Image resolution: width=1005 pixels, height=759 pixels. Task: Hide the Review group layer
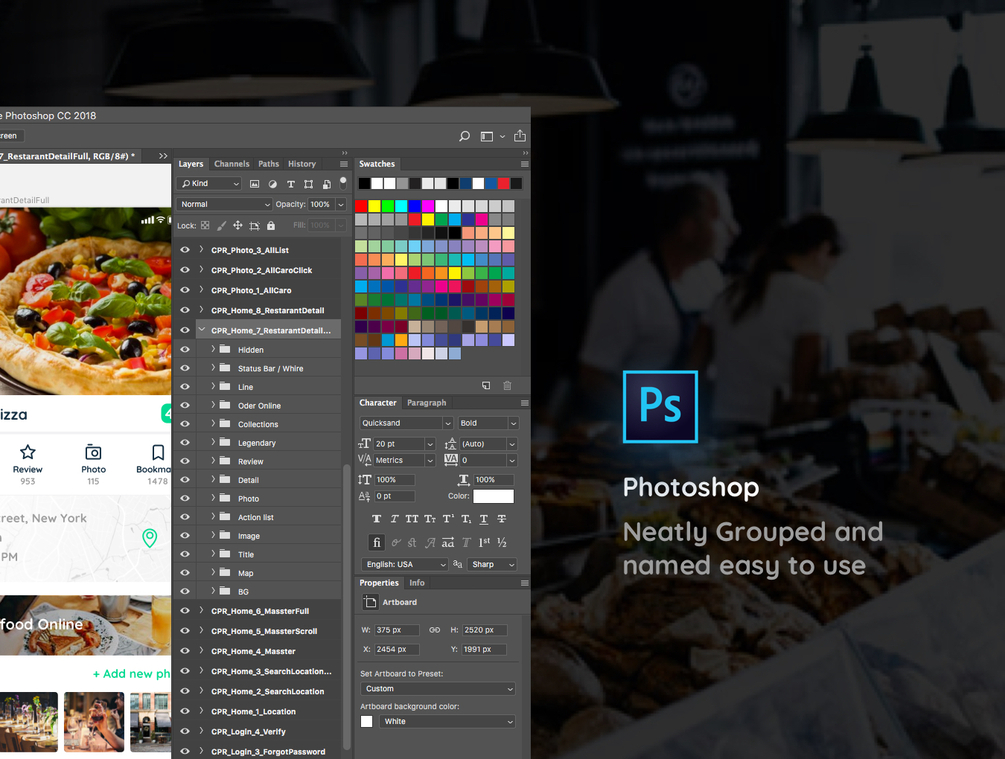(x=185, y=461)
